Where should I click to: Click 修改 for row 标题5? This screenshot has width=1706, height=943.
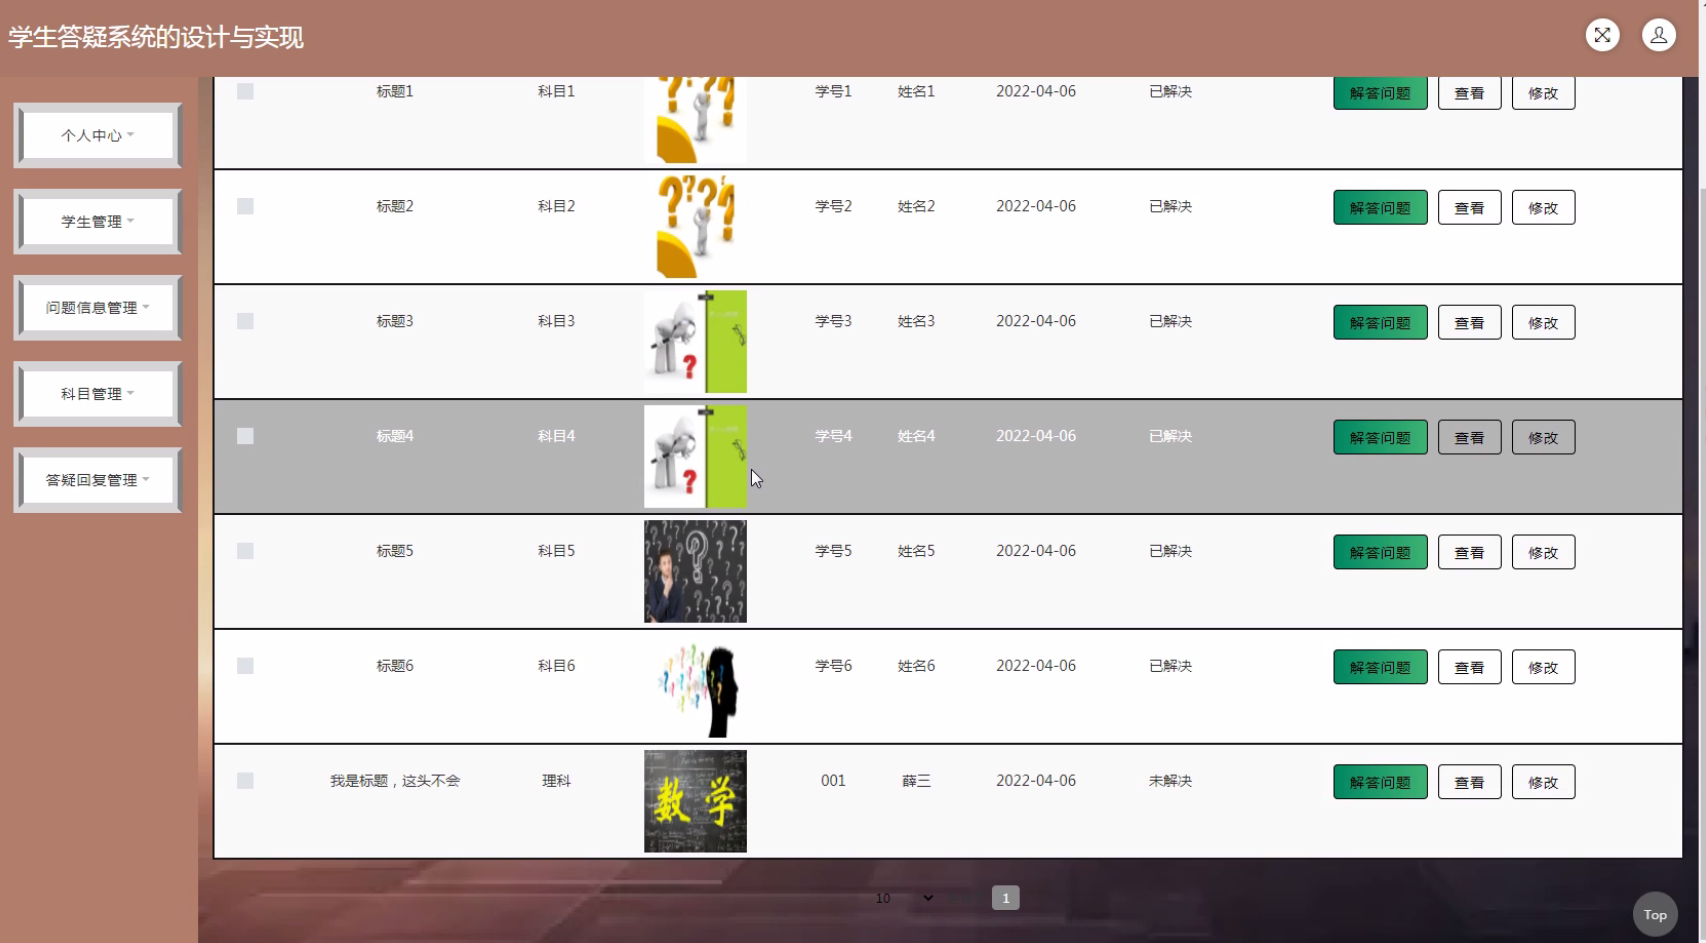pyautogui.click(x=1543, y=552)
